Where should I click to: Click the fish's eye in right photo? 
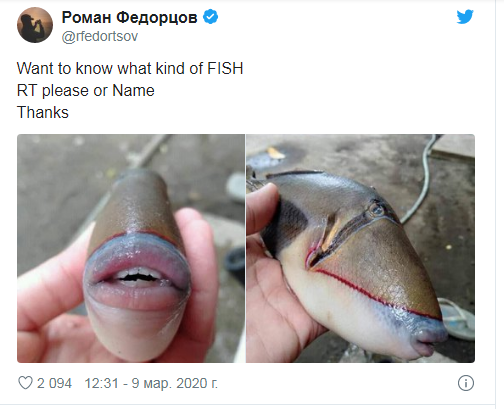[377, 210]
